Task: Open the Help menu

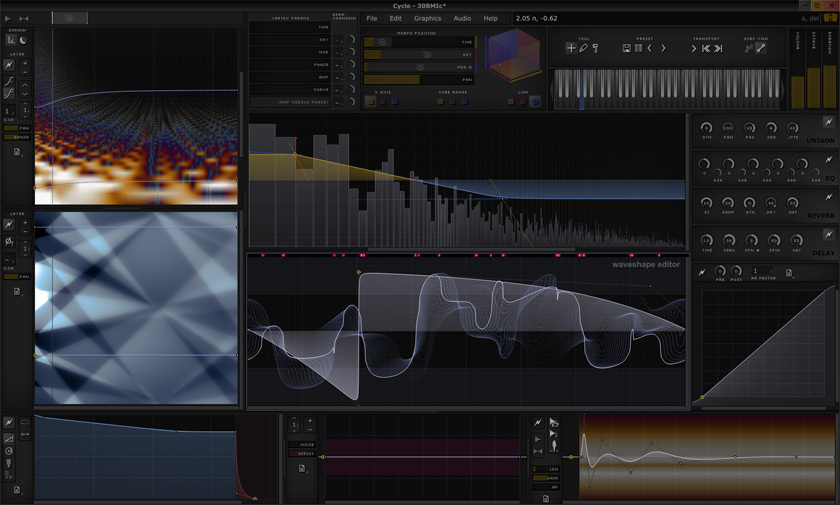Action: tap(491, 18)
